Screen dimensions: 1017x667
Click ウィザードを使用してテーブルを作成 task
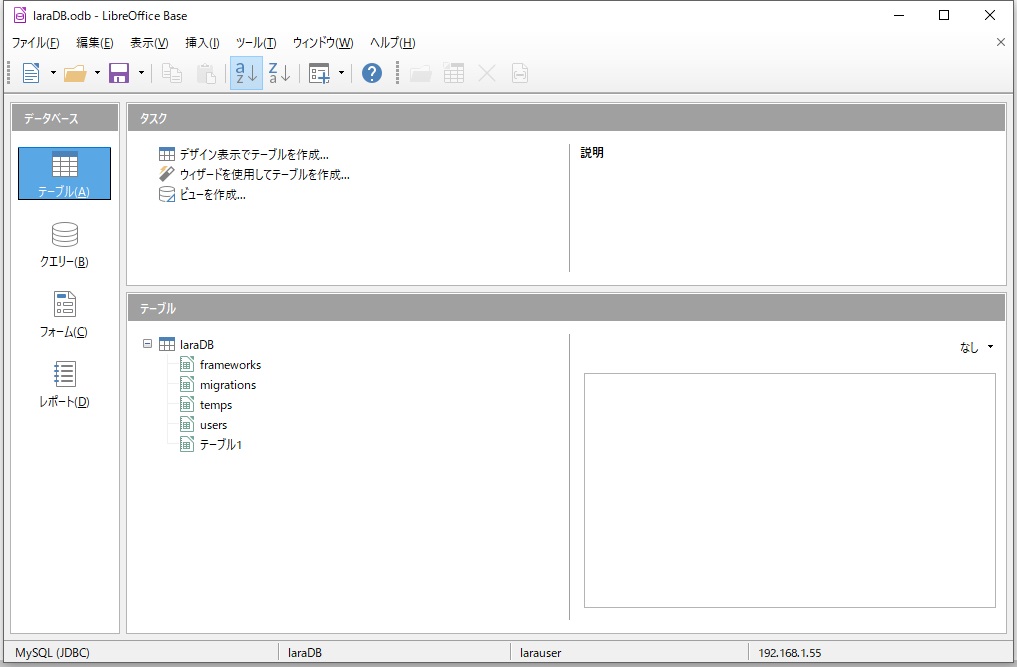tap(264, 174)
